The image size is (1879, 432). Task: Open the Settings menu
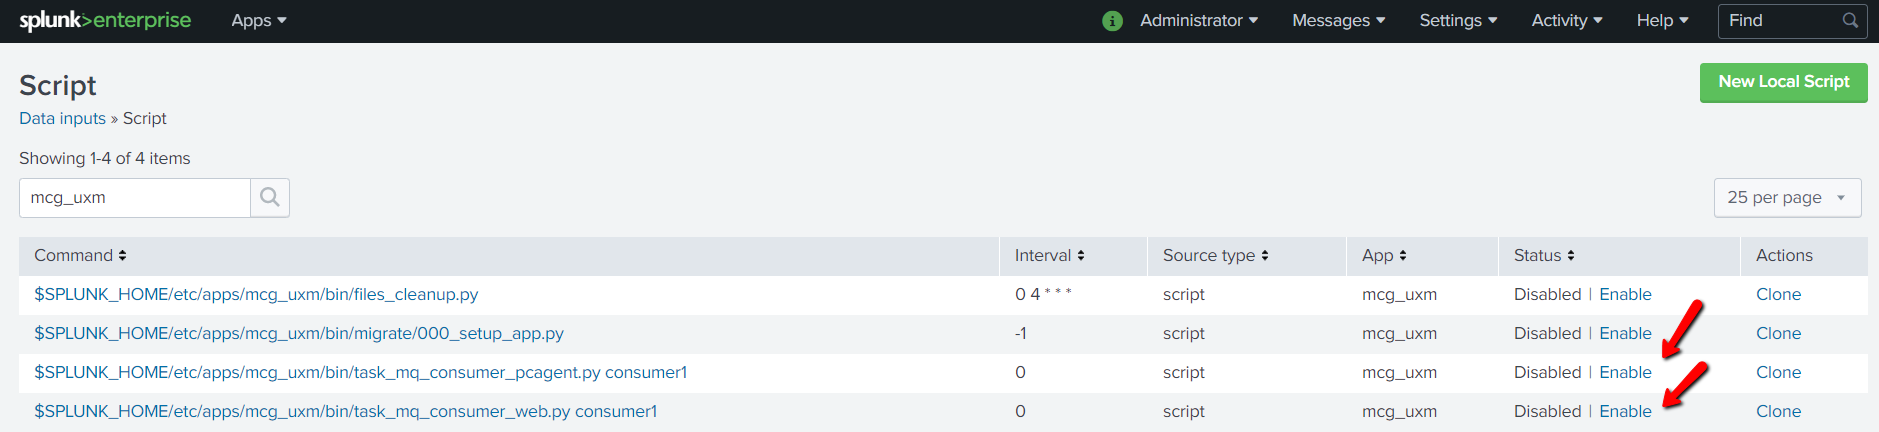coord(1458,21)
